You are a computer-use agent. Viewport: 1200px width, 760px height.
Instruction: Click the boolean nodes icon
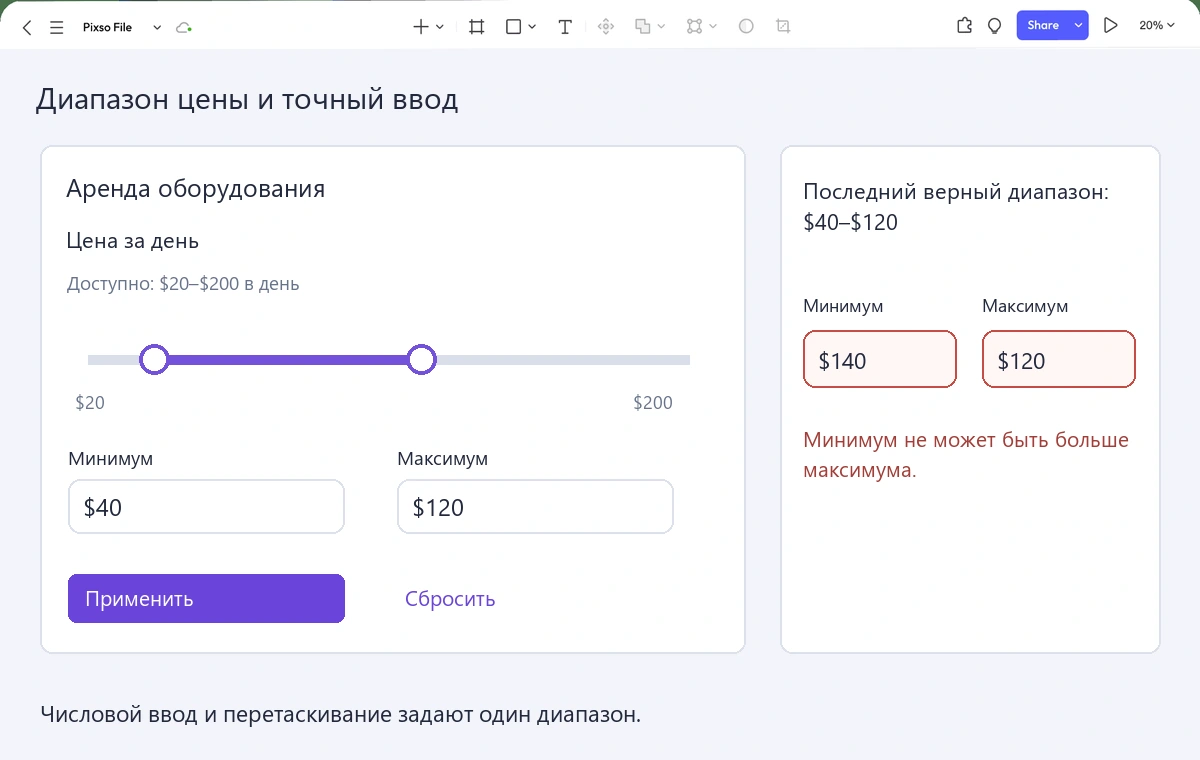(695, 27)
